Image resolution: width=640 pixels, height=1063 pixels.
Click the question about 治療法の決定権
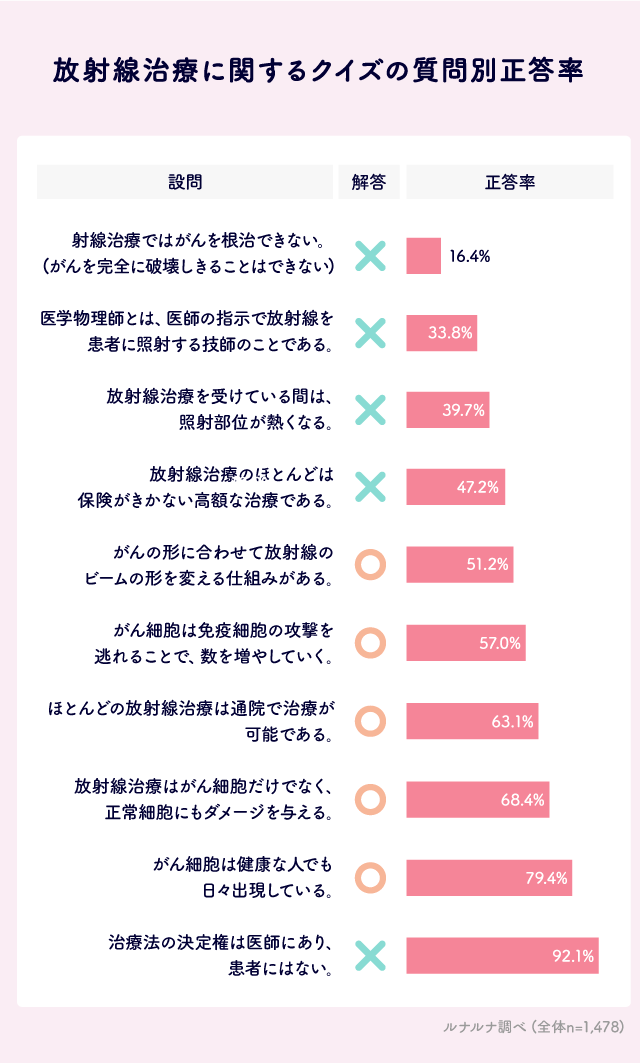220,955
